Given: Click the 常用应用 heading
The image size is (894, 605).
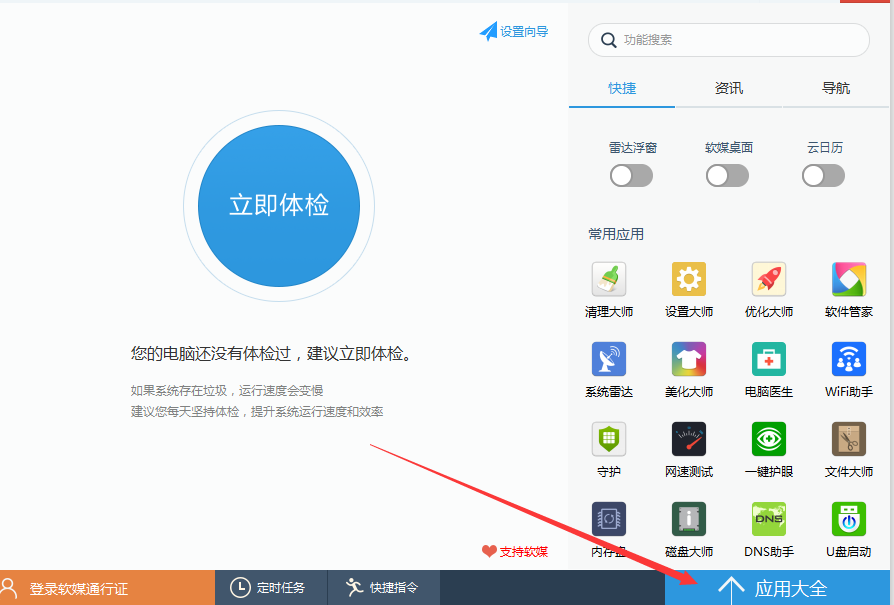Looking at the screenshot, I should point(616,234).
